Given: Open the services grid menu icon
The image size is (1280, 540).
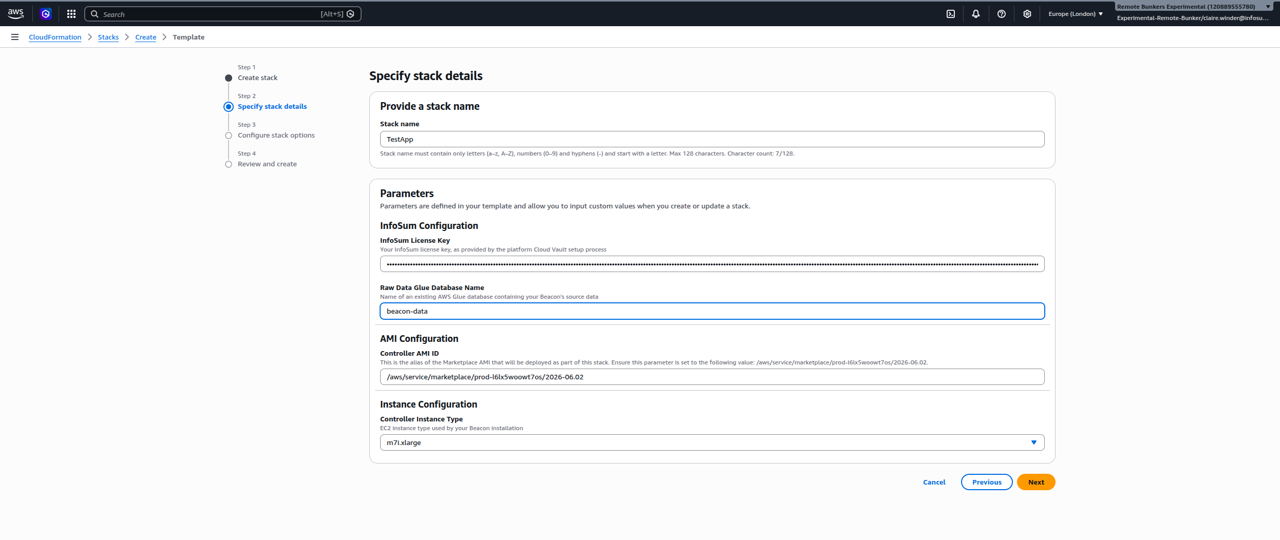Looking at the screenshot, I should pyautogui.click(x=71, y=14).
